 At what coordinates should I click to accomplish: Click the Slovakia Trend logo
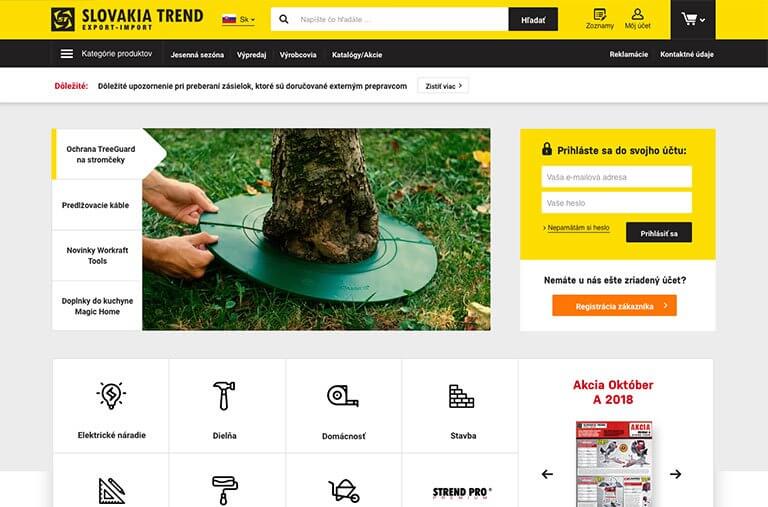[127, 20]
